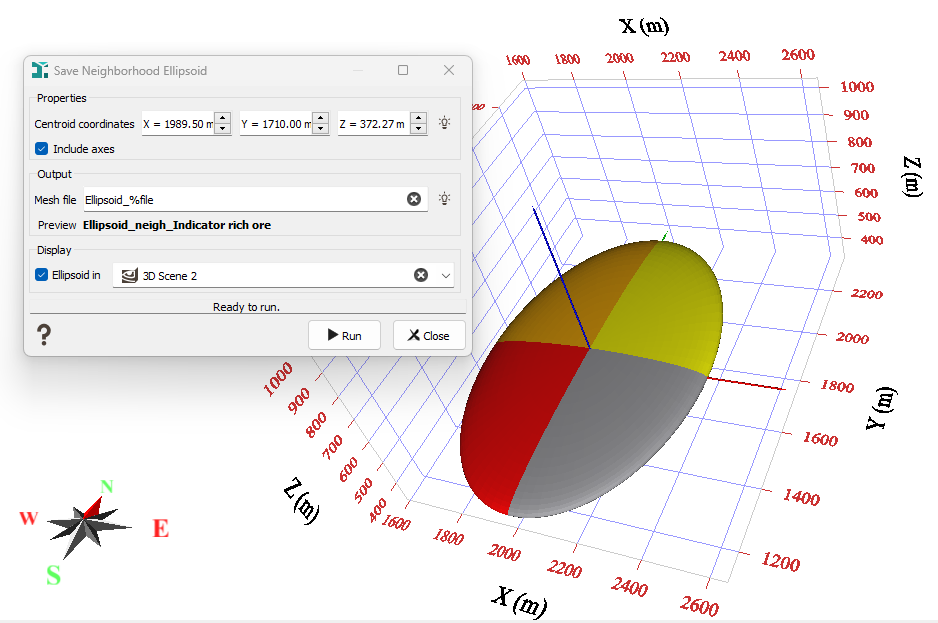Clear the Mesh file name field

click(x=414, y=200)
